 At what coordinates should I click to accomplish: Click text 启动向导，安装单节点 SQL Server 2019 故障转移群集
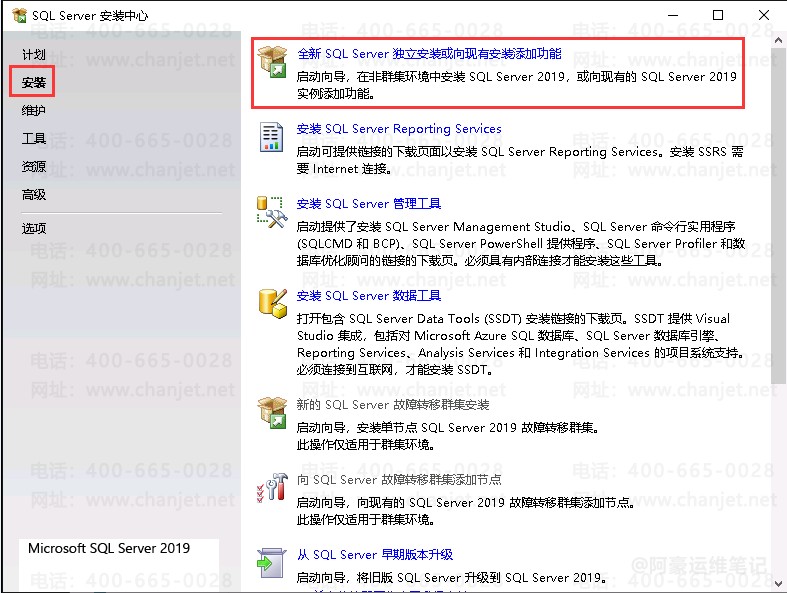point(448,428)
